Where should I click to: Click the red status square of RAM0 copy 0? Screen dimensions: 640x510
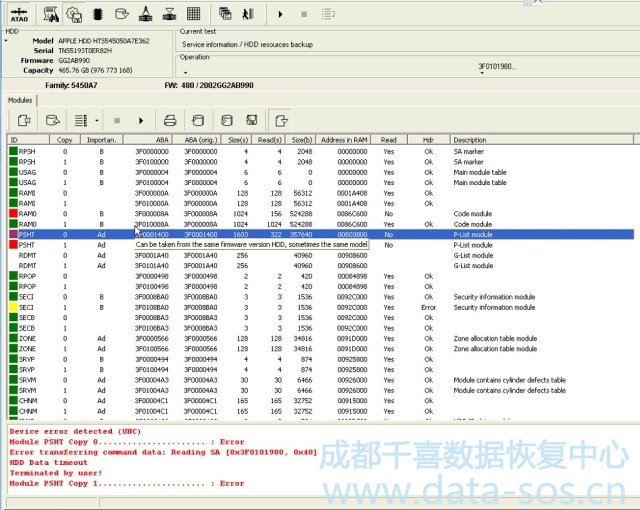pos(13,213)
